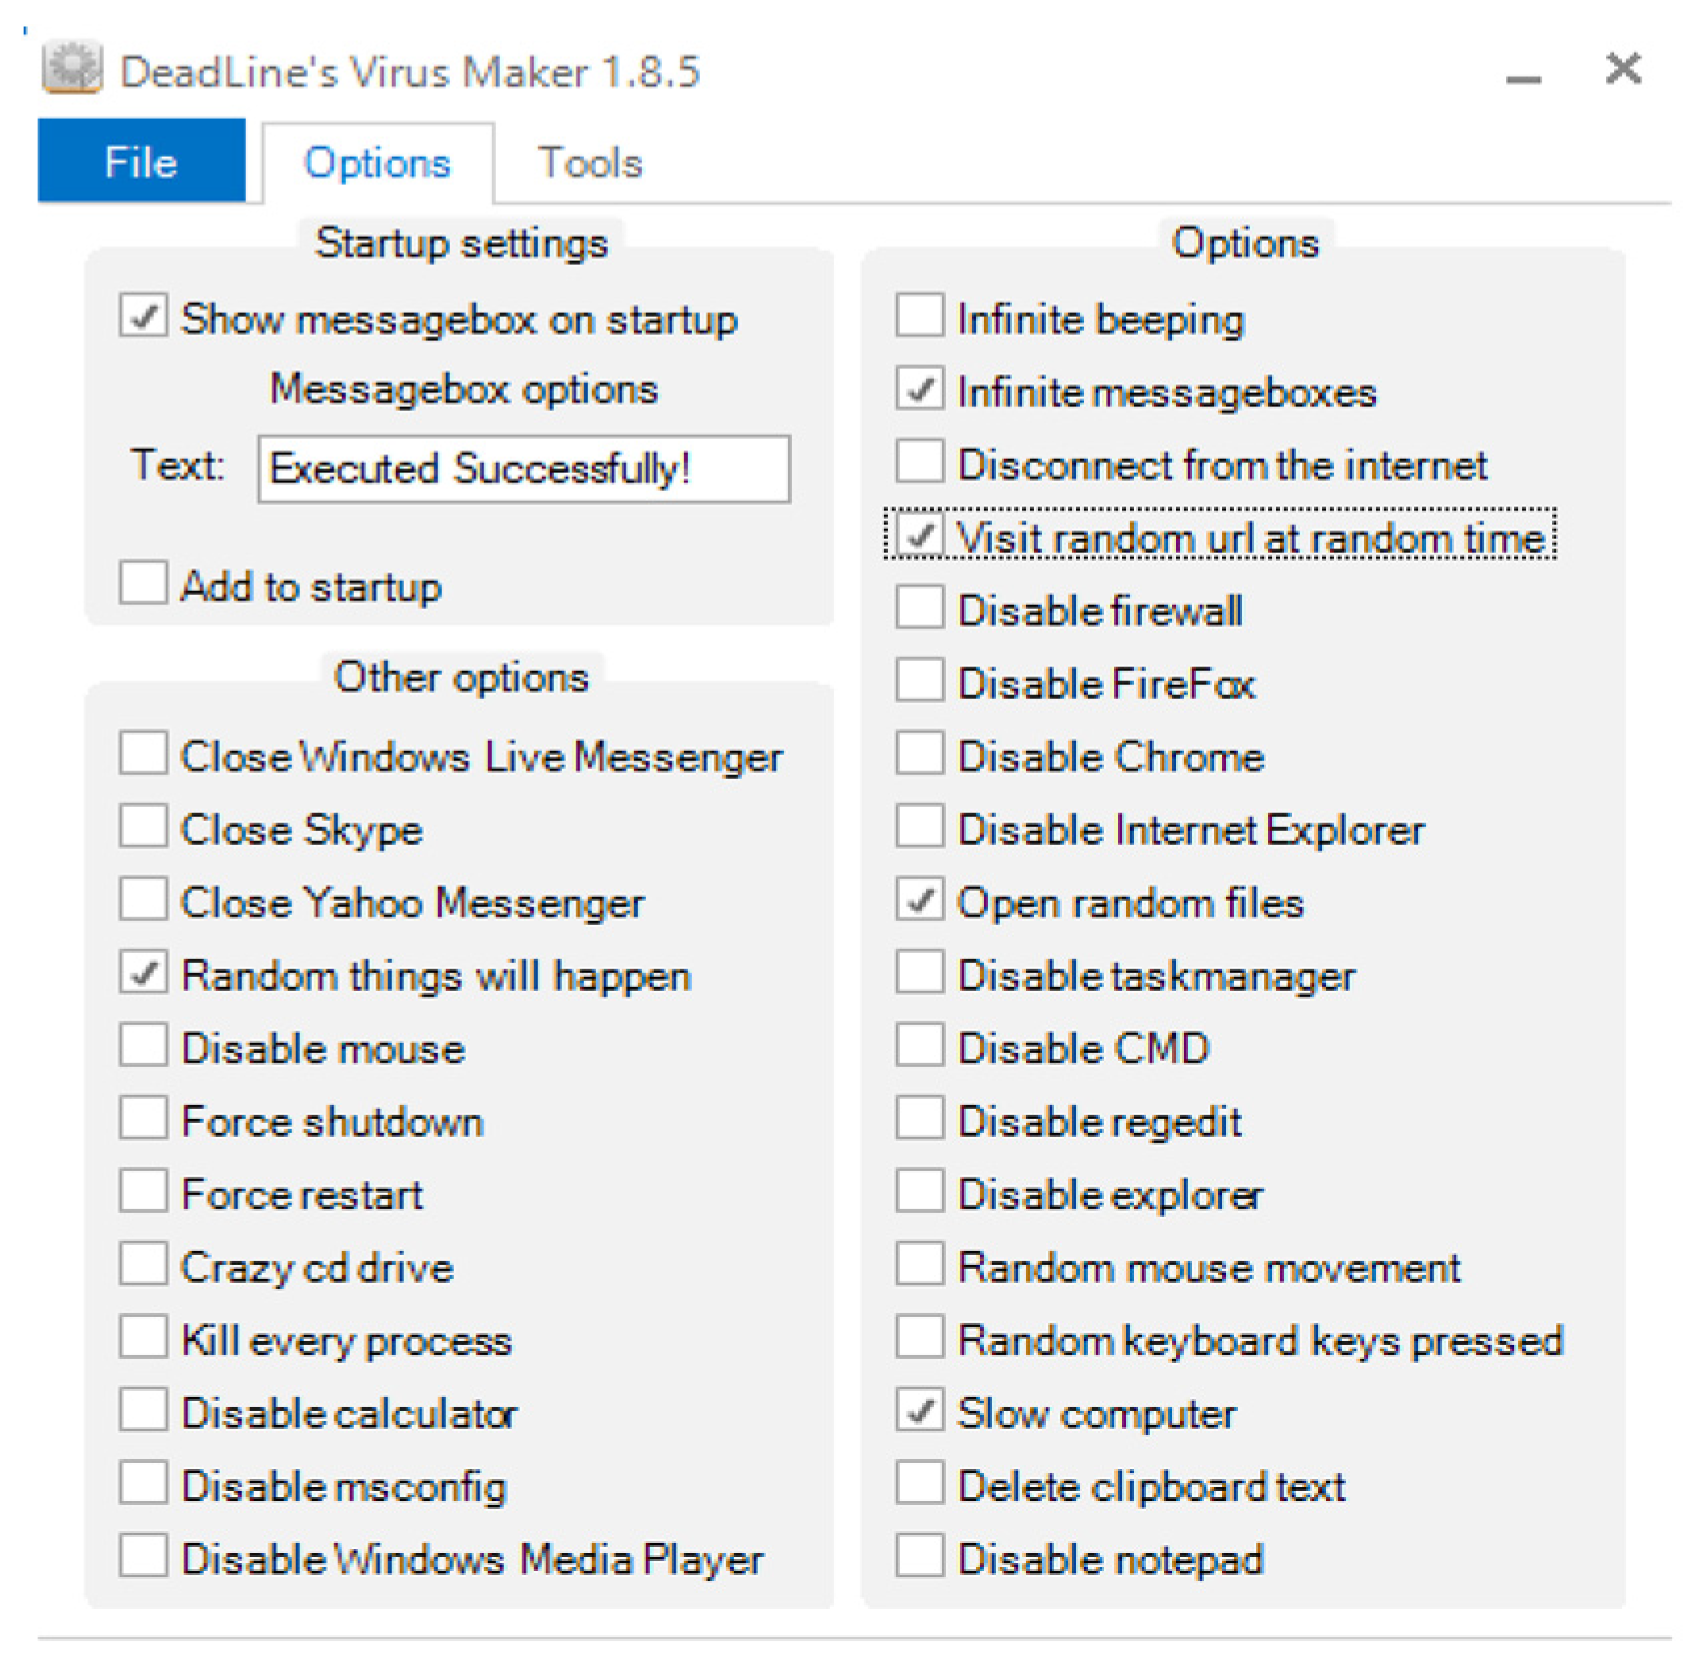Toggle the Infinite beeping checkbox
The height and width of the screenshot is (1675, 1705).
tap(919, 317)
